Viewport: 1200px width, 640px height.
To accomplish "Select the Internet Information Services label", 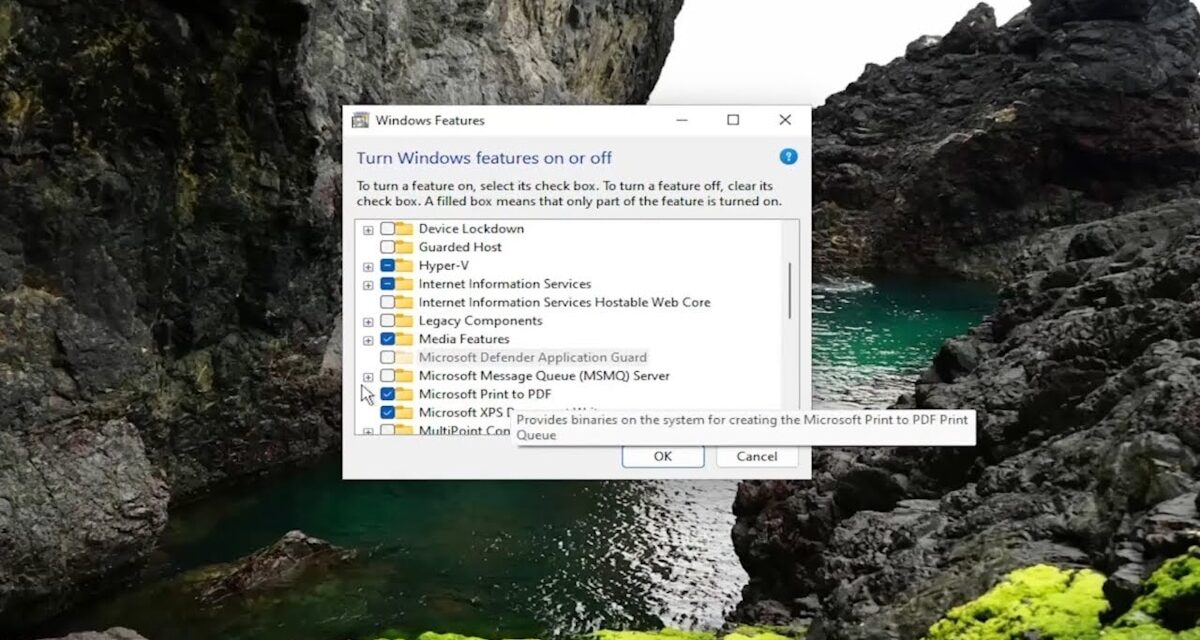I will (x=505, y=284).
